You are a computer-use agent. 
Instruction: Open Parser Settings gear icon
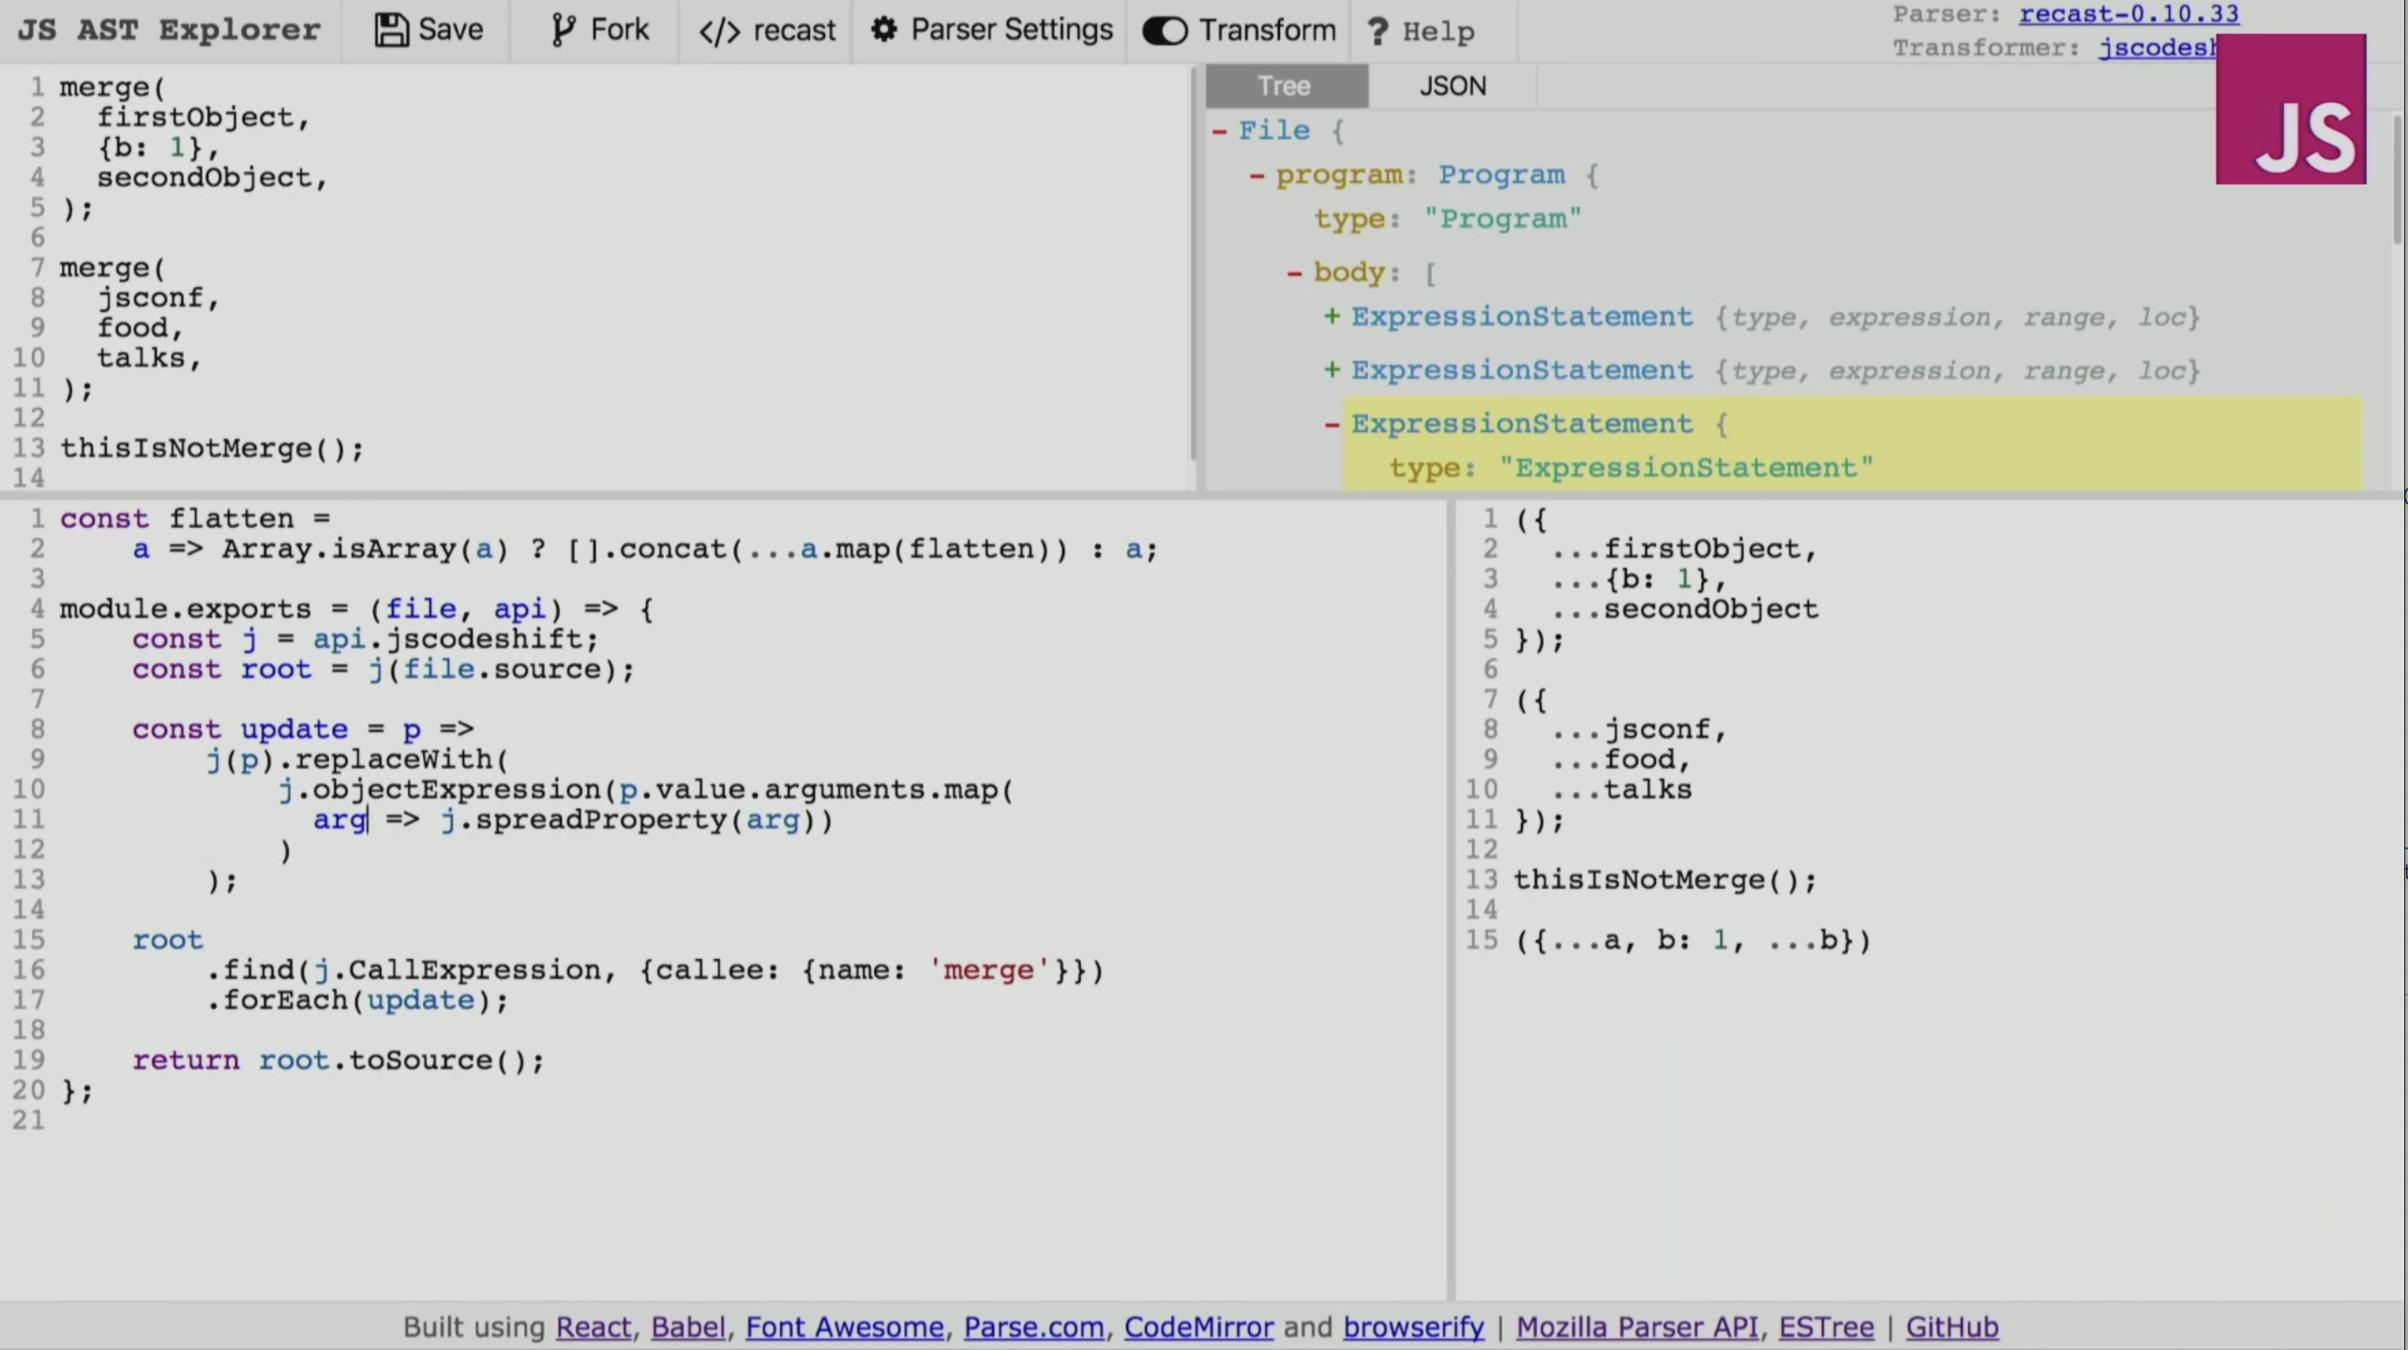click(x=884, y=29)
